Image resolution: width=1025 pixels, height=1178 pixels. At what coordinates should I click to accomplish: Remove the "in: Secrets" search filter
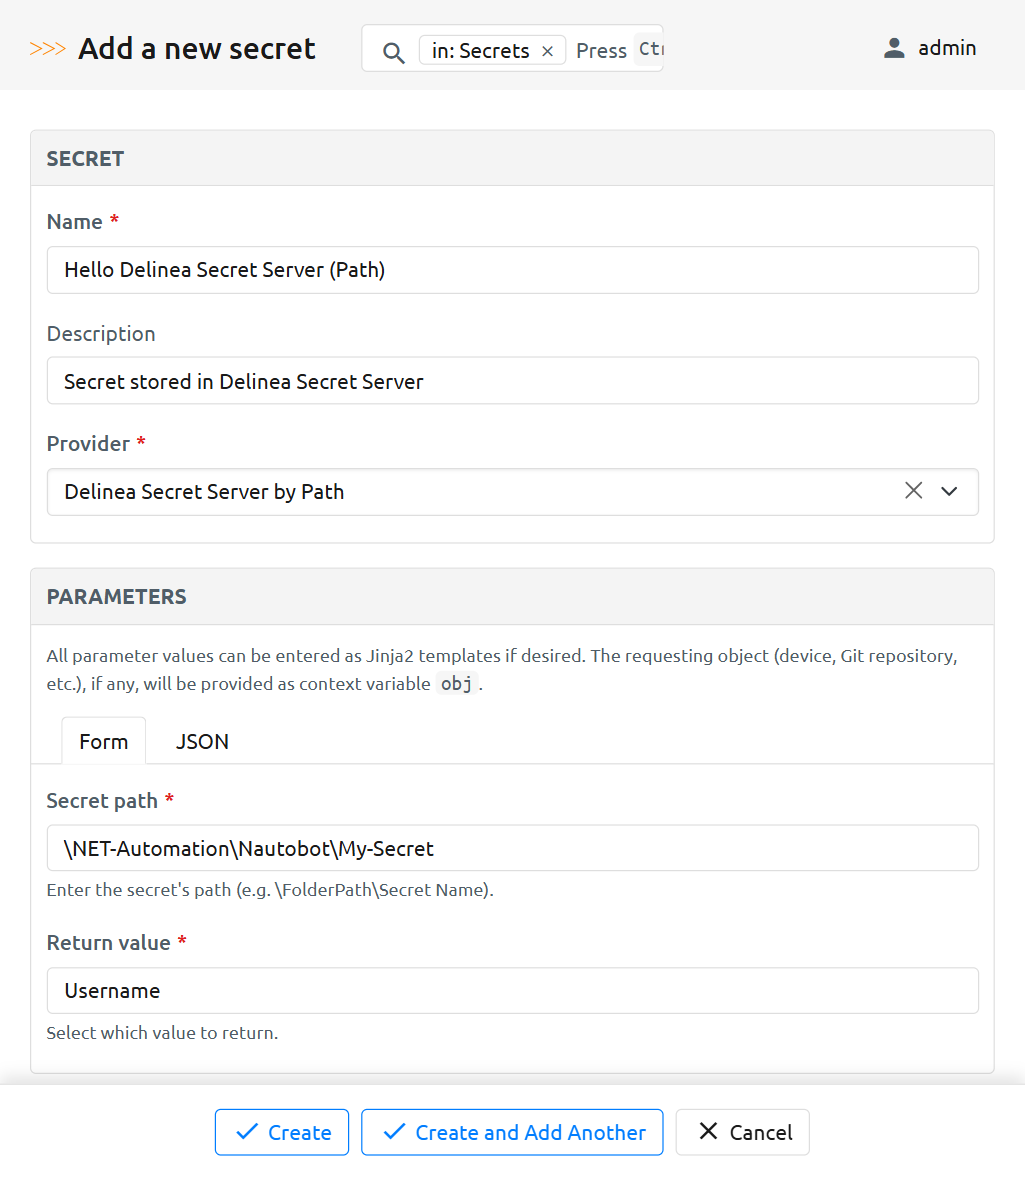[547, 51]
